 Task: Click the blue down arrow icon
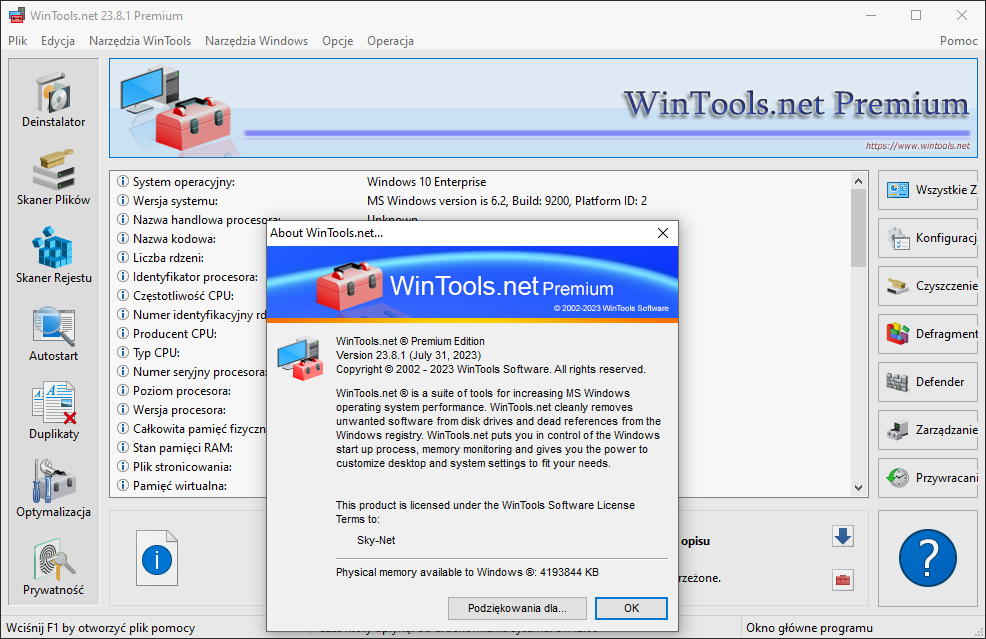tap(843, 536)
